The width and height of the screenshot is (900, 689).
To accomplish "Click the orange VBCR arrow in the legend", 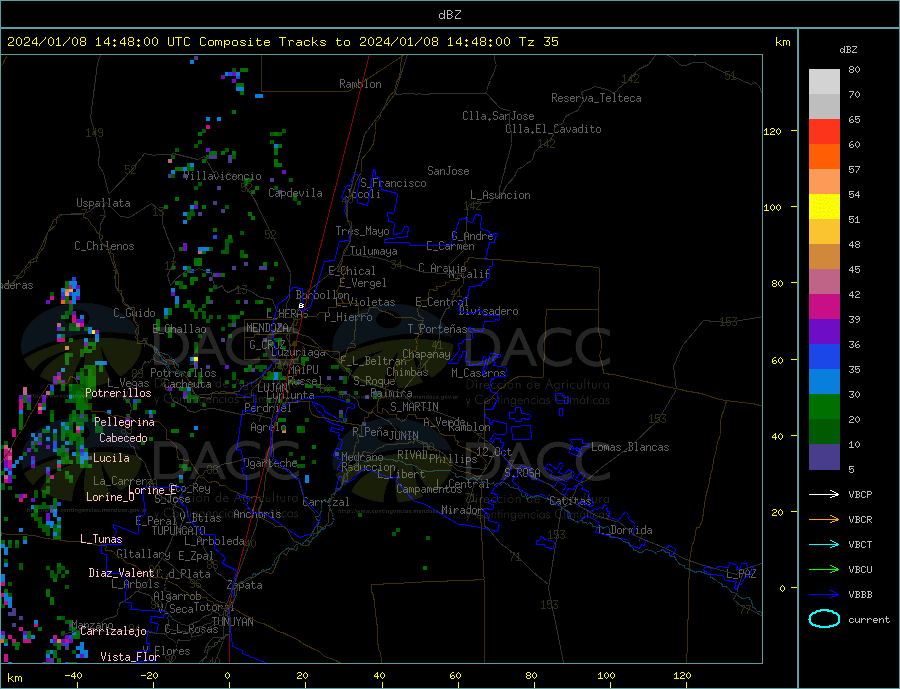I will 824,520.
